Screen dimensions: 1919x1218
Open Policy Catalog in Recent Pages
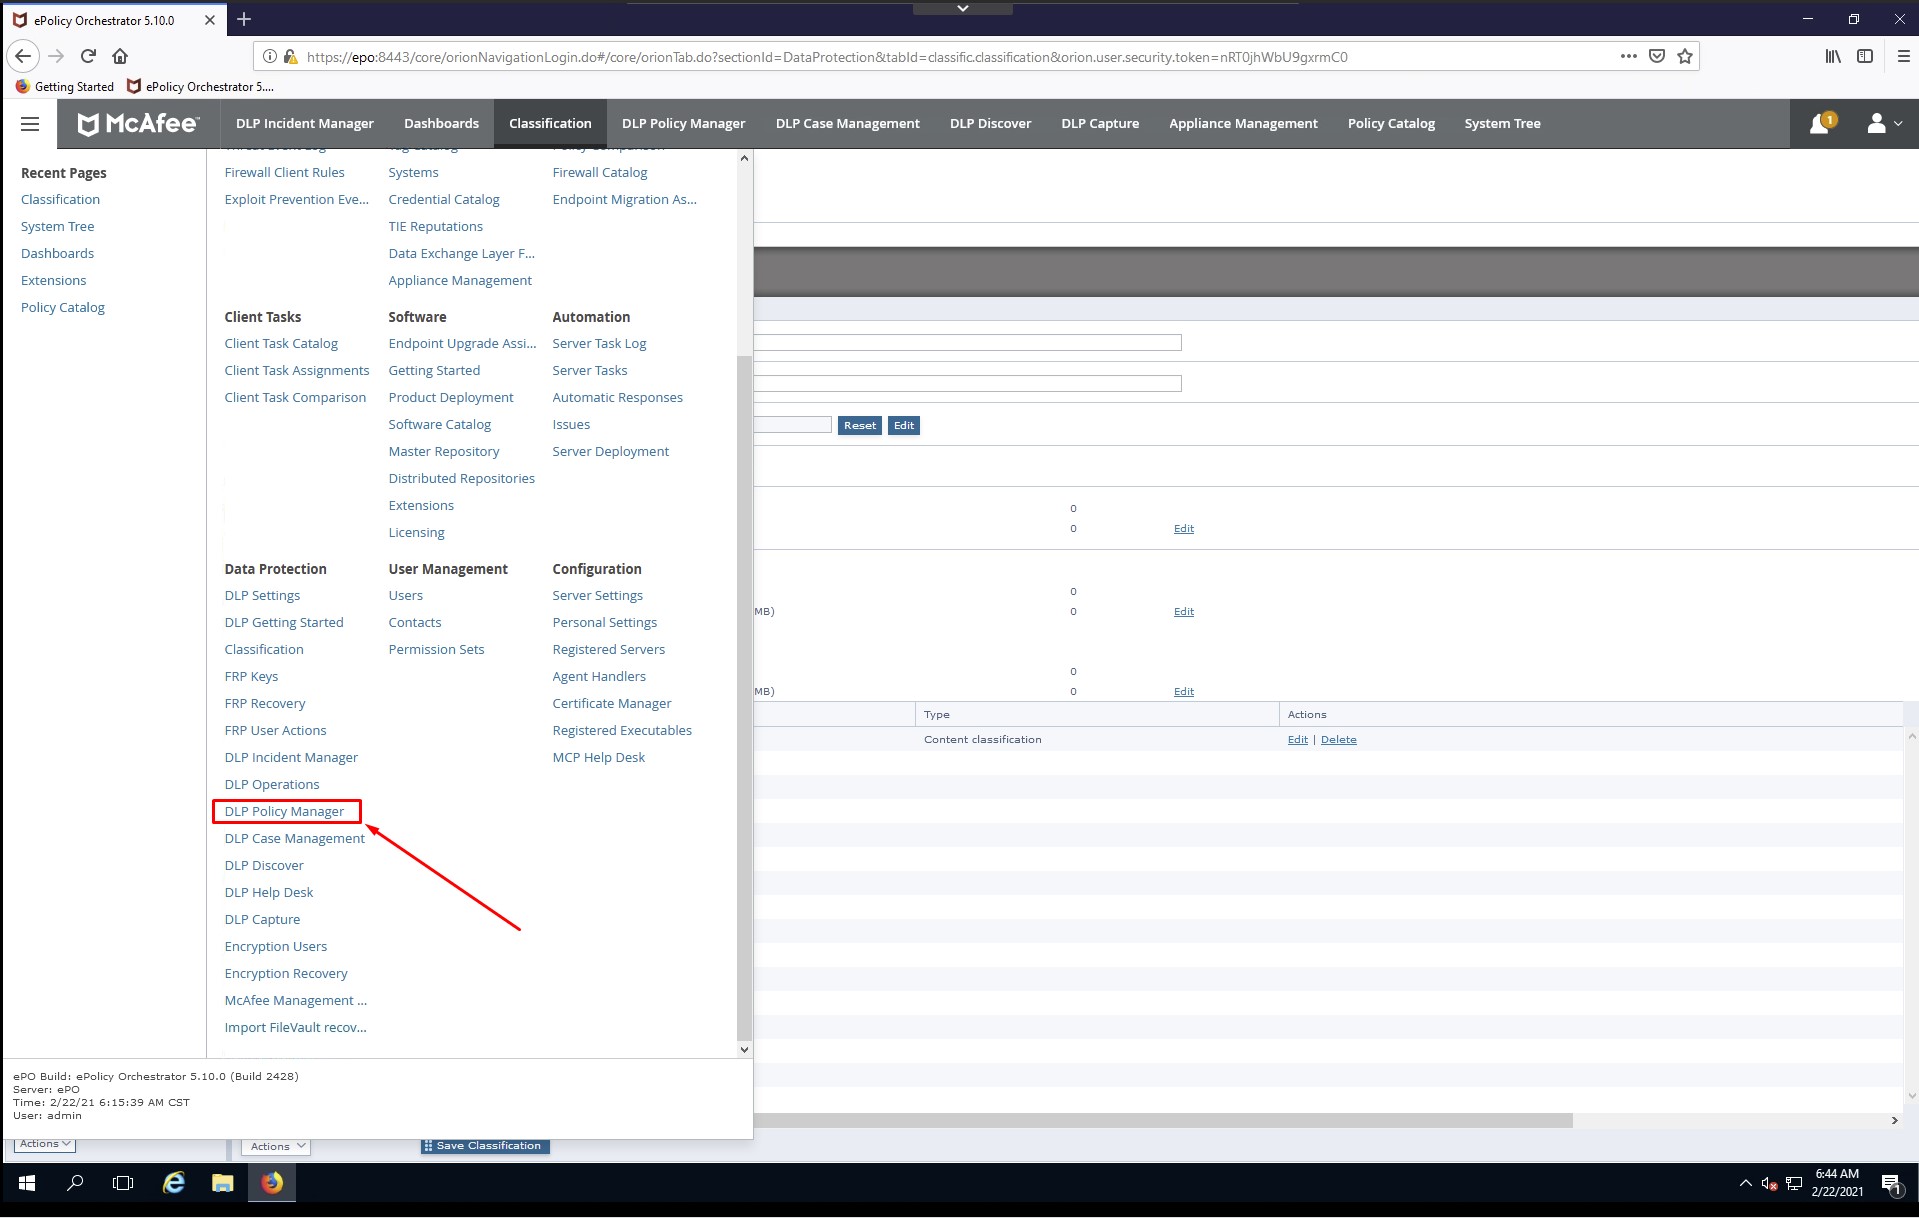(63, 307)
